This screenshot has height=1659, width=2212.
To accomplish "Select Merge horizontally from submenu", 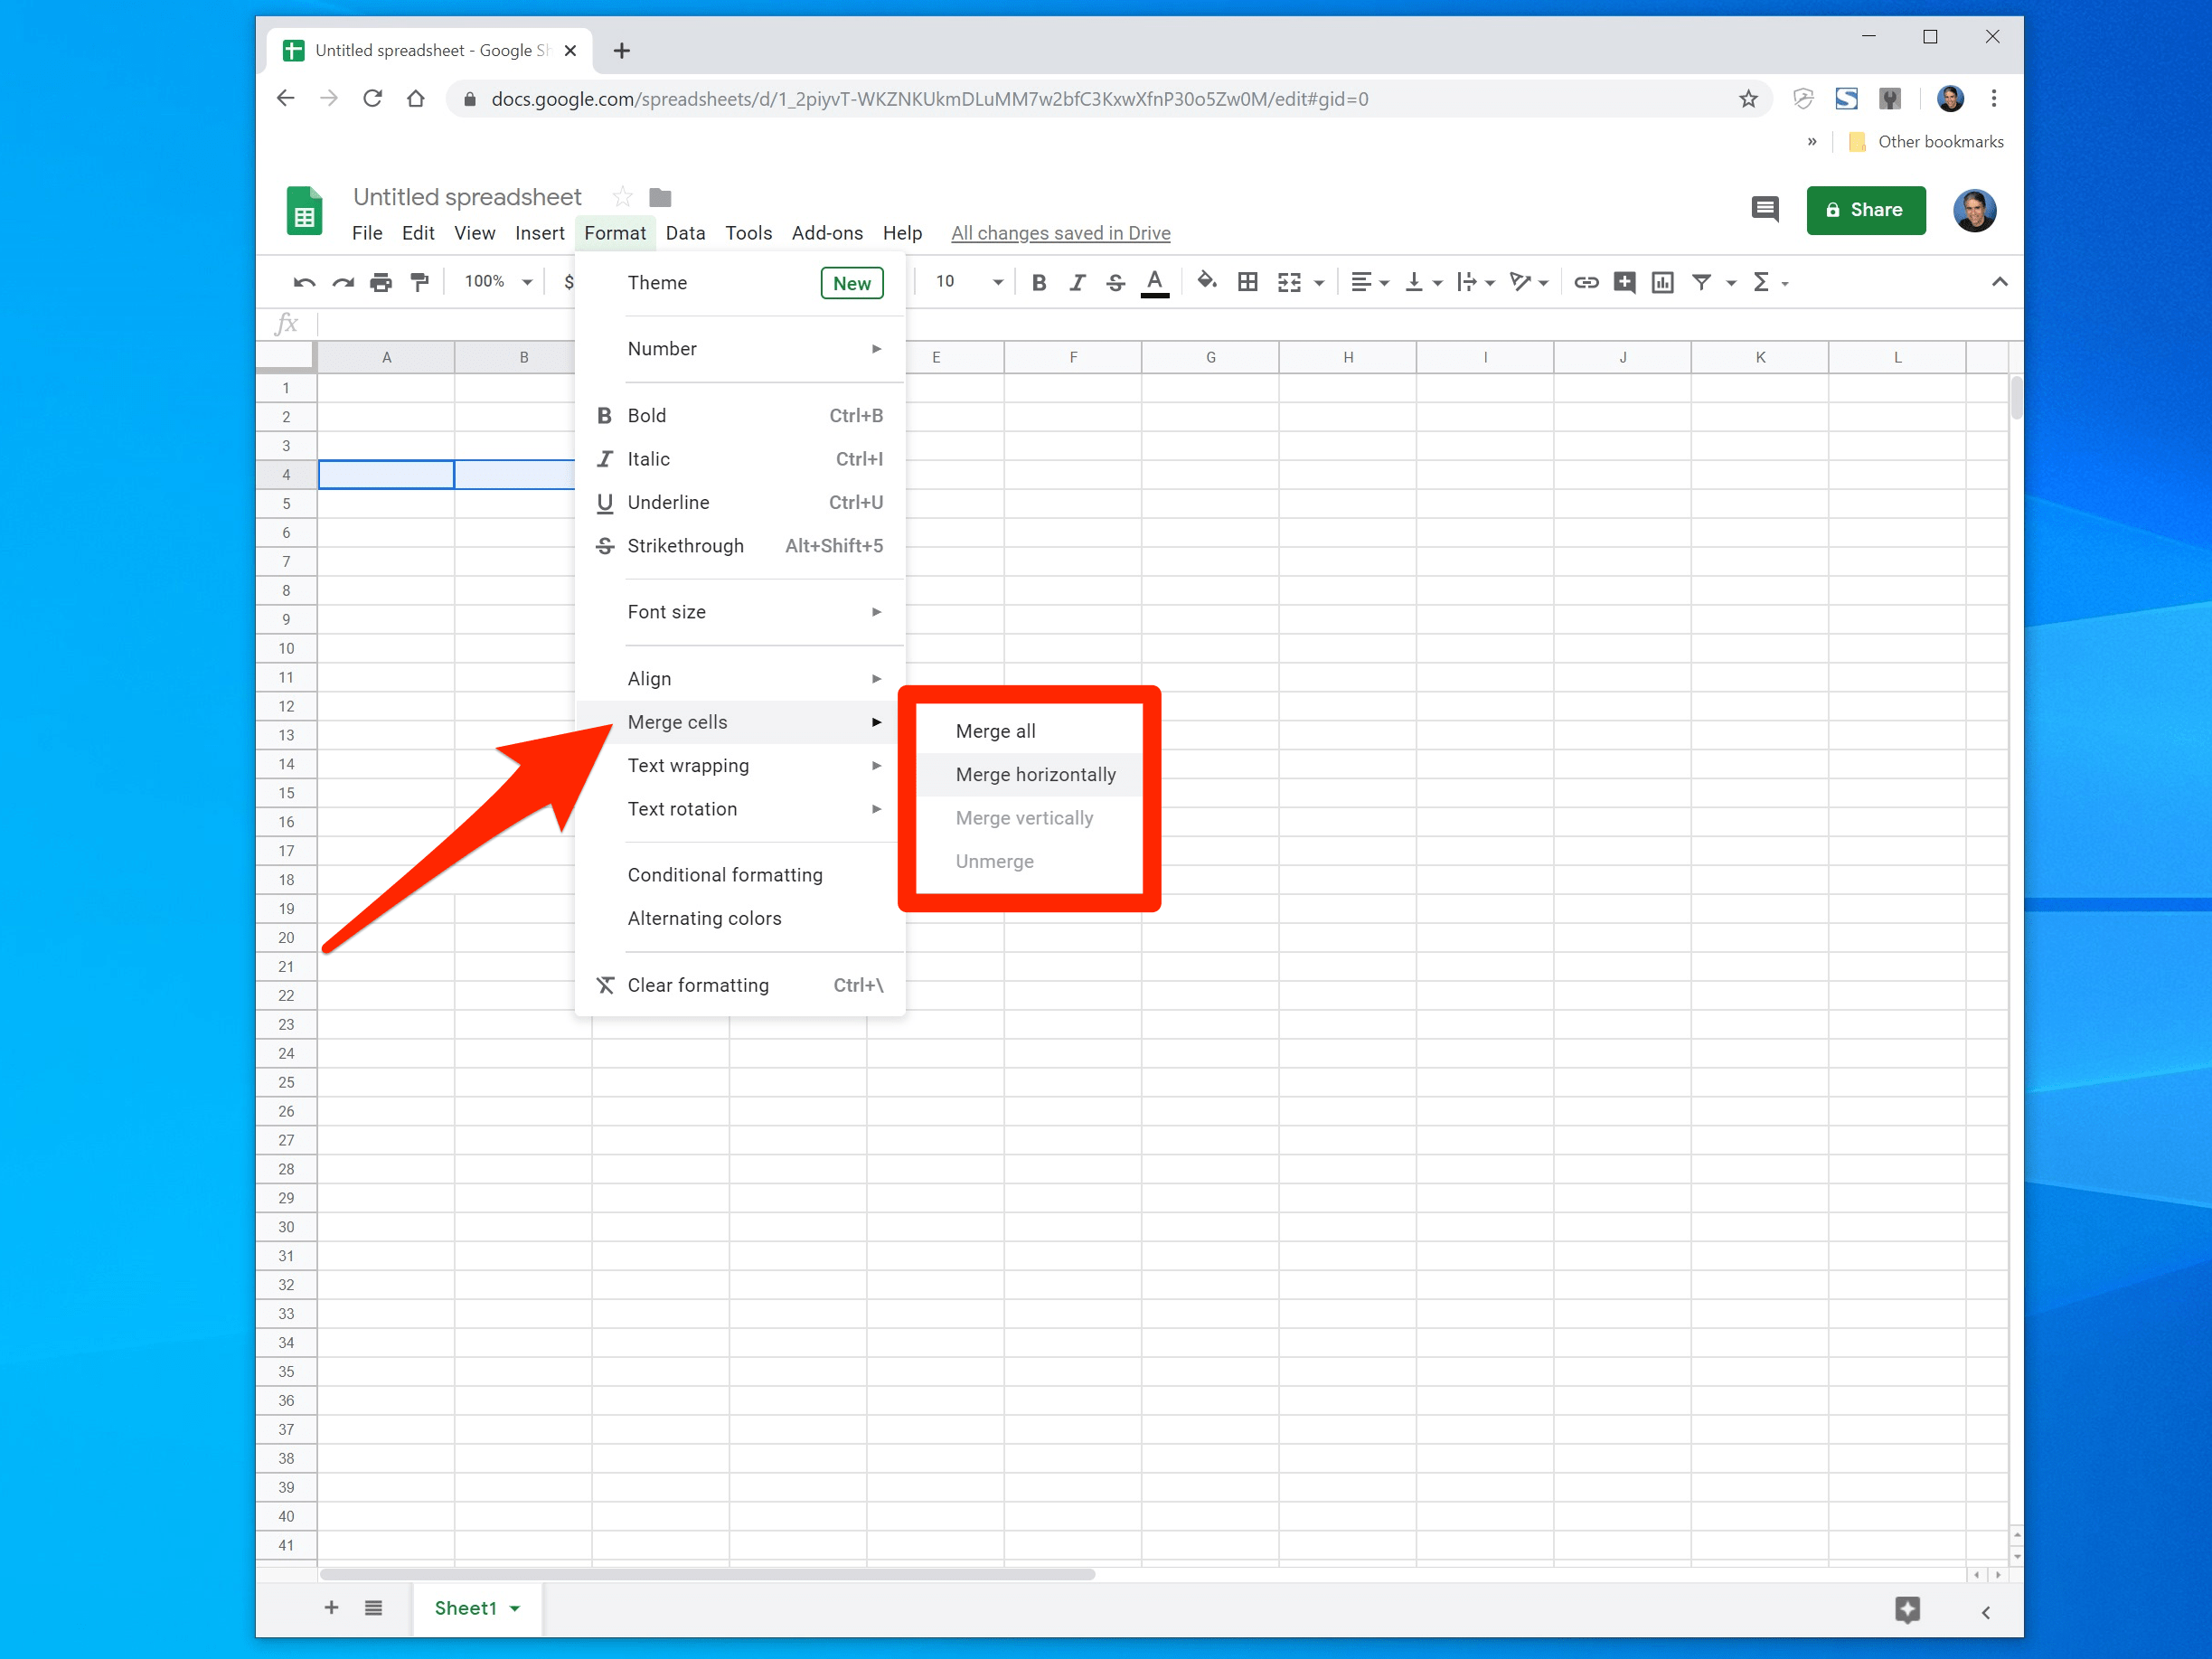I will pyautogui.click(x=1035, y=774).
